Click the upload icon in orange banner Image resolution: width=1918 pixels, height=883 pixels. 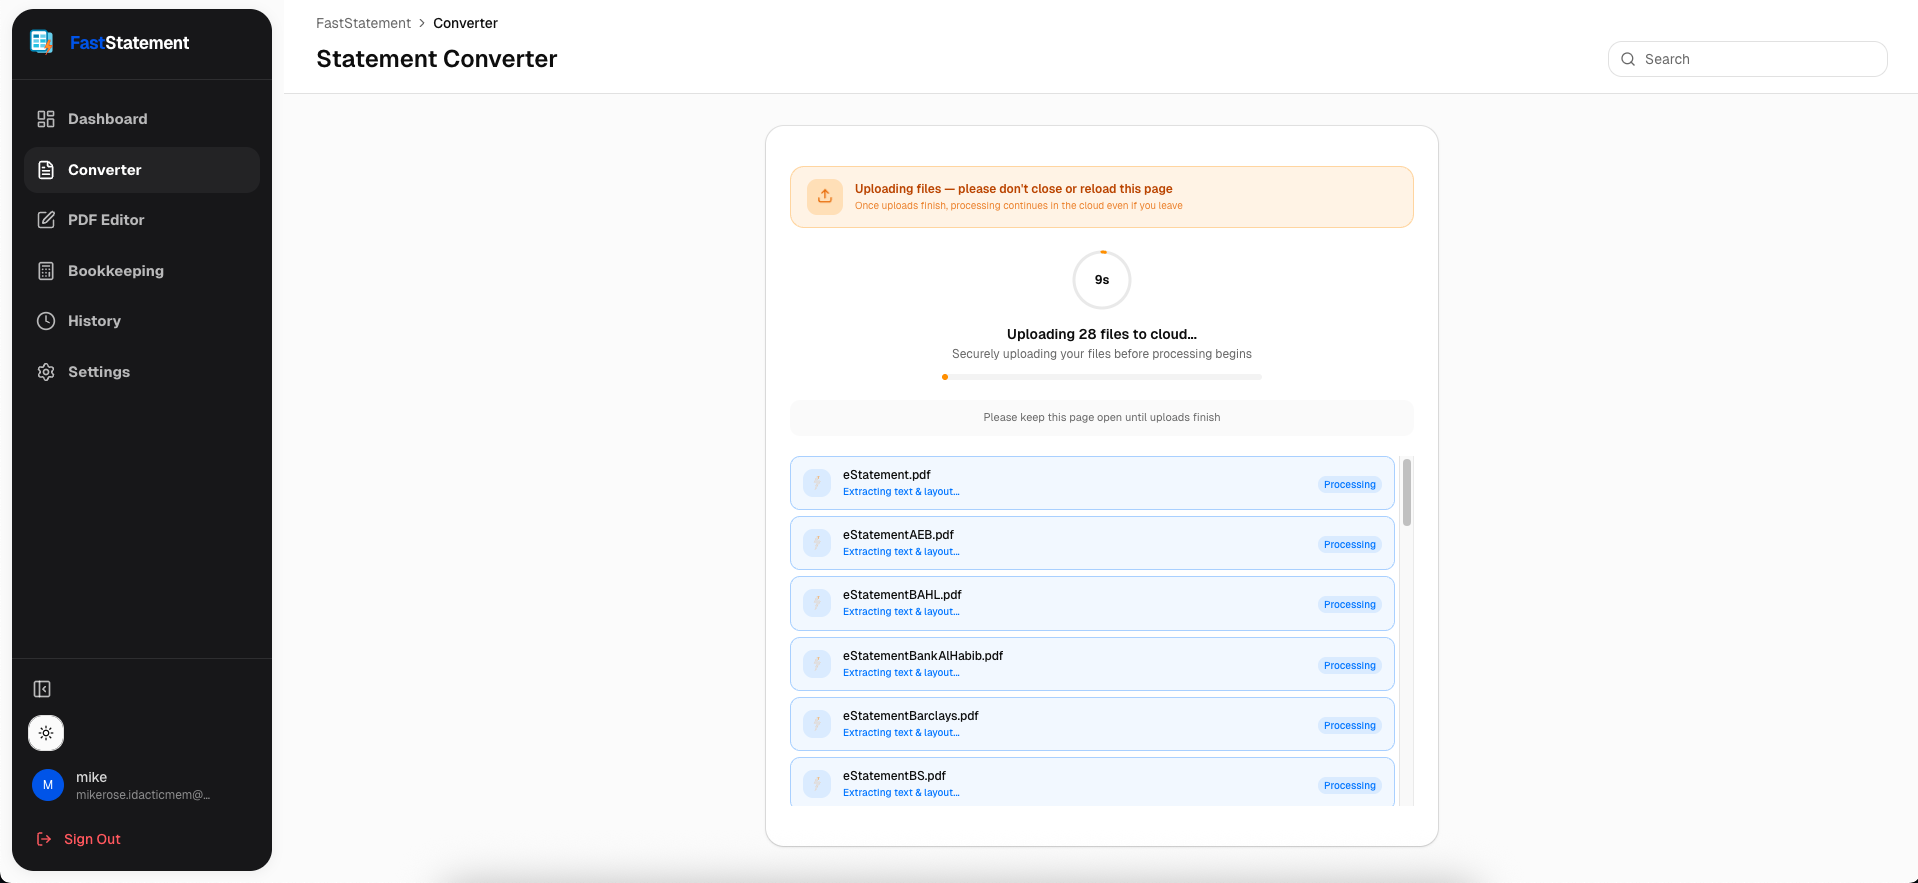point(825,196)
